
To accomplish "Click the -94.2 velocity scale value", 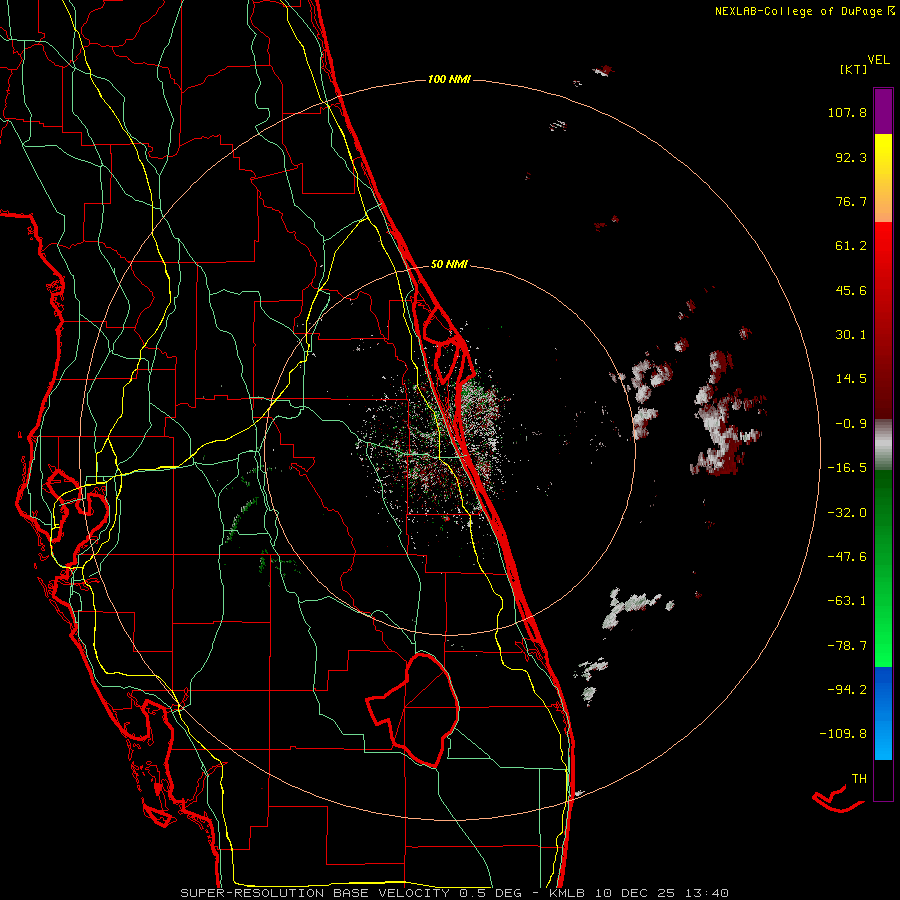I will pyautogui.click(x=847, y=689).
